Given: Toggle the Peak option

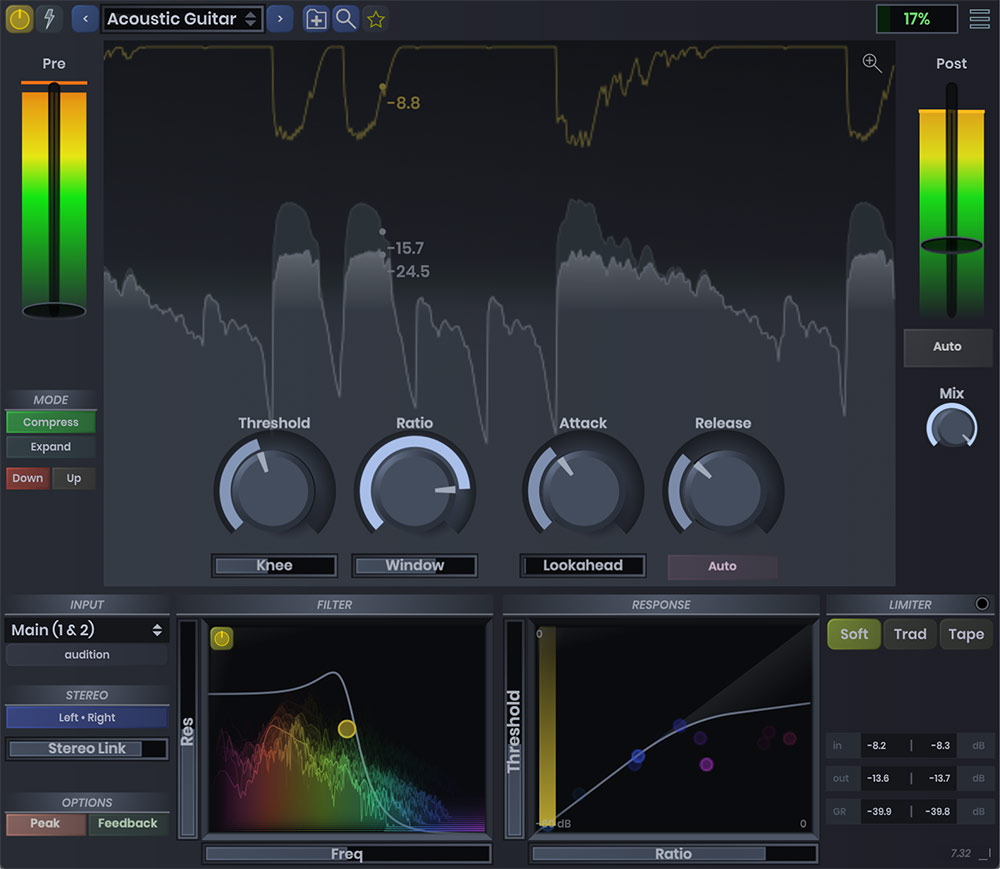Looking at the screenshot, I should click(45, 824).
